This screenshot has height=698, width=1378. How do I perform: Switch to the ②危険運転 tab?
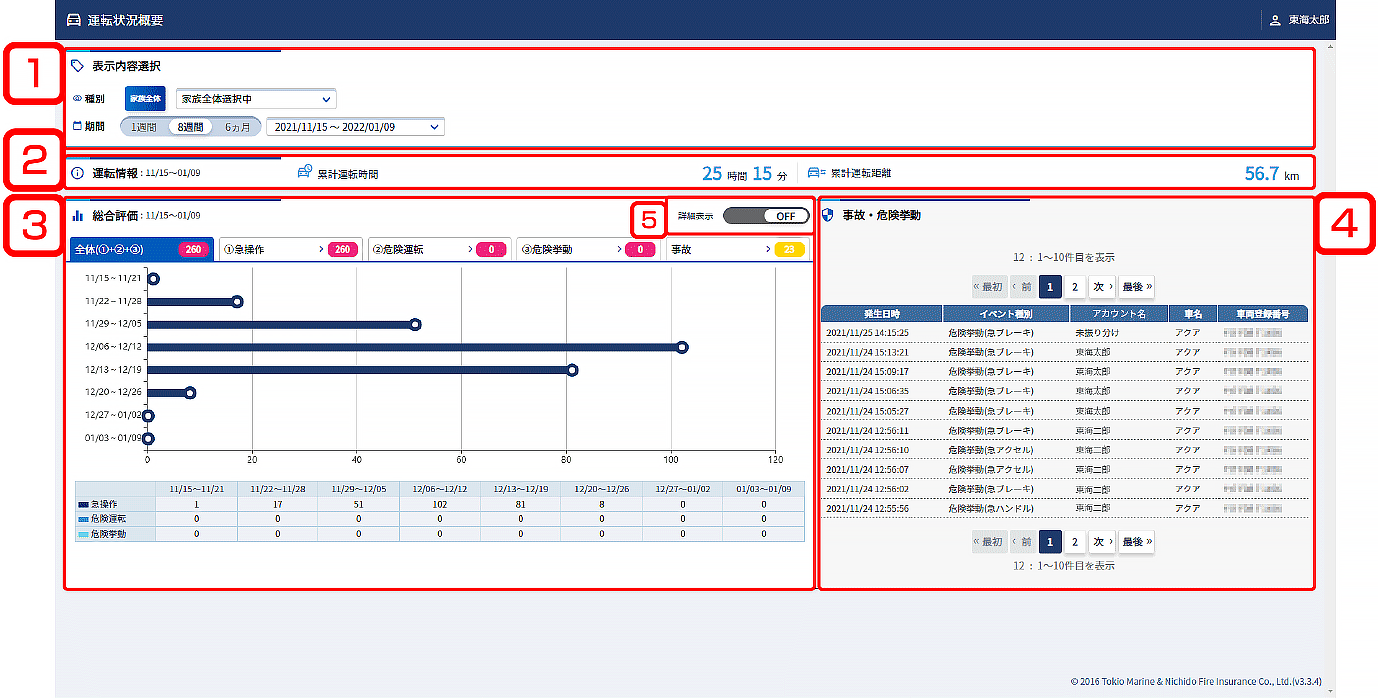pos(438,249)
